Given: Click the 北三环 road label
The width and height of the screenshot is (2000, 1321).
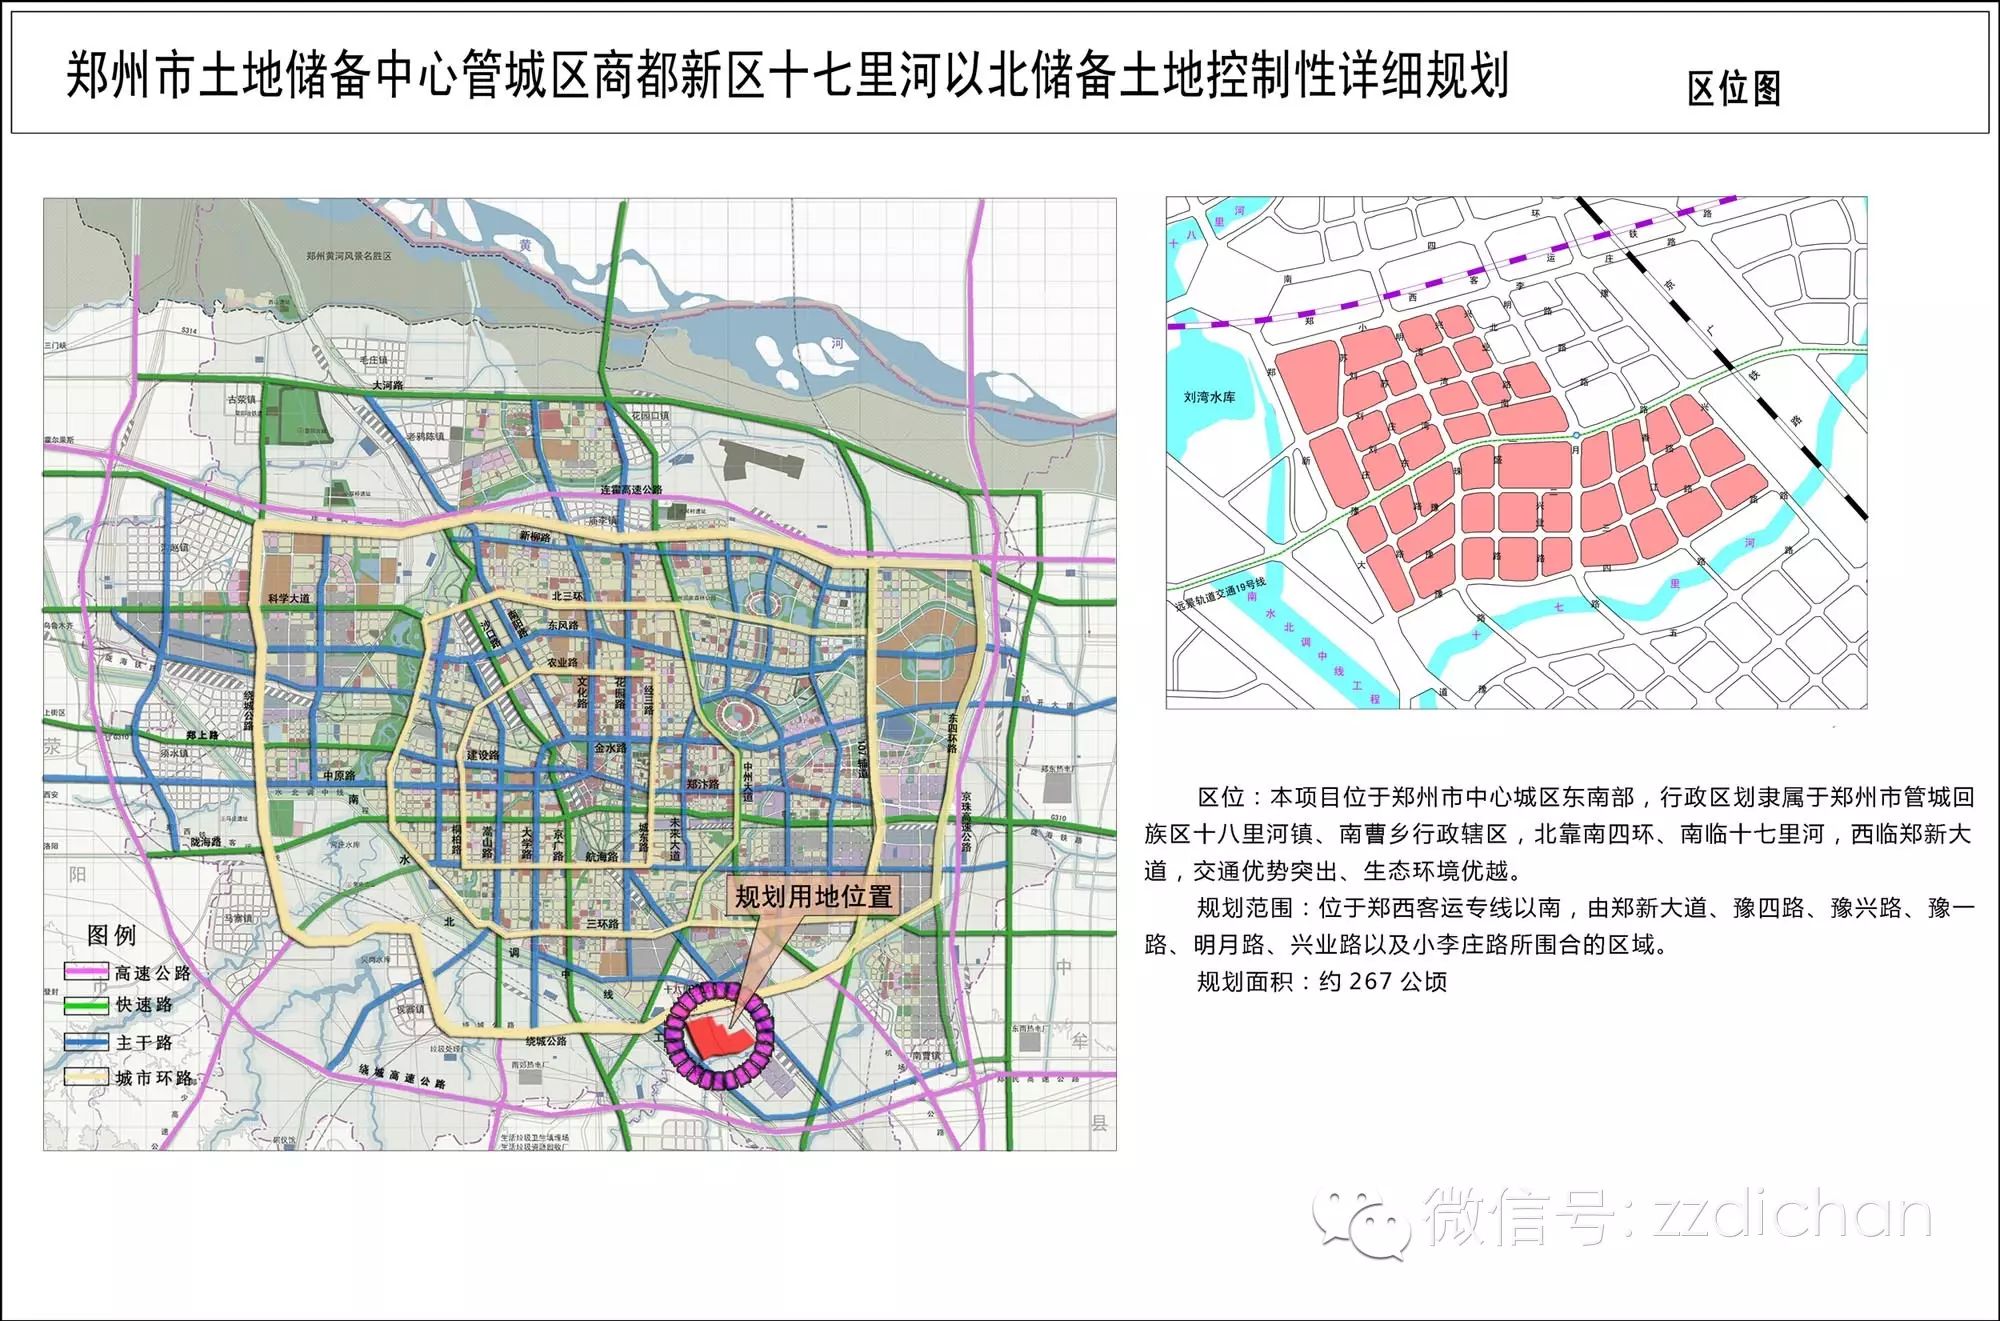Looking at the screenshot, I should pos(567,596).
